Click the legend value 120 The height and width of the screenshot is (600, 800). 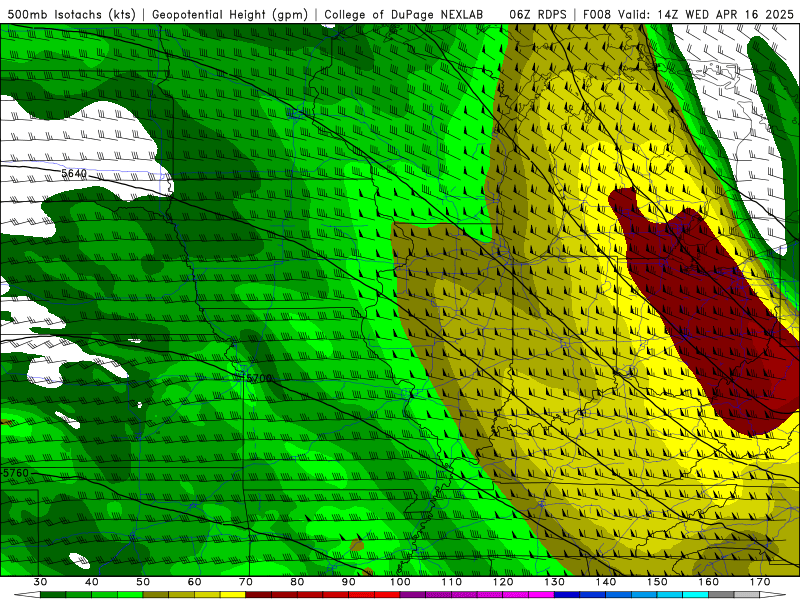[503, 582]
